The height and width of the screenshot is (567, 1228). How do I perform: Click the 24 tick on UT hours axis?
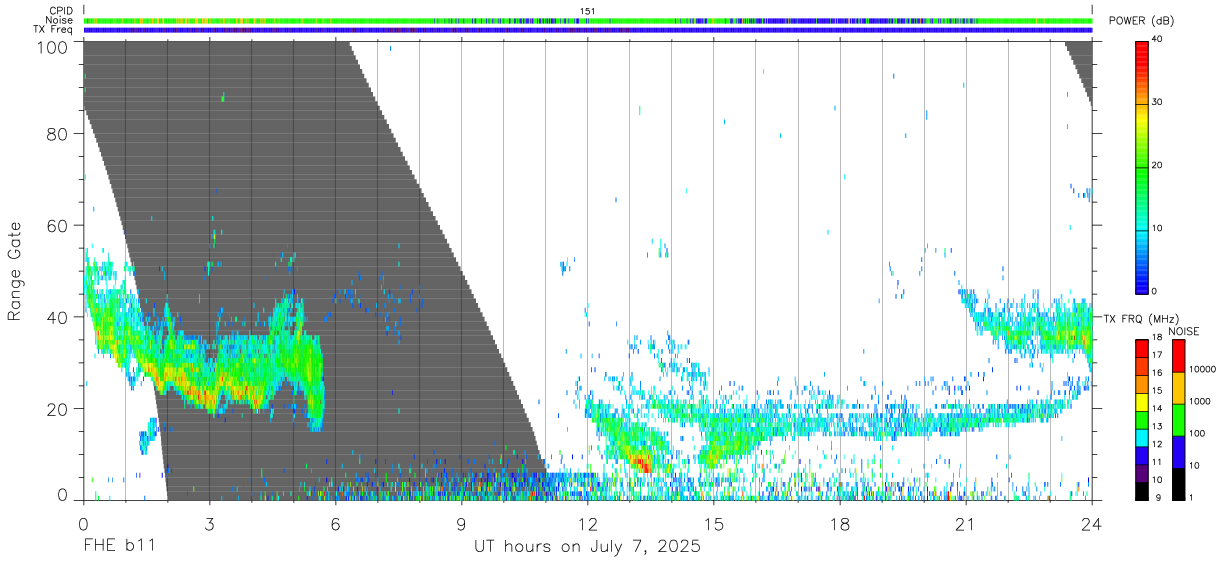click(1092, 523)
